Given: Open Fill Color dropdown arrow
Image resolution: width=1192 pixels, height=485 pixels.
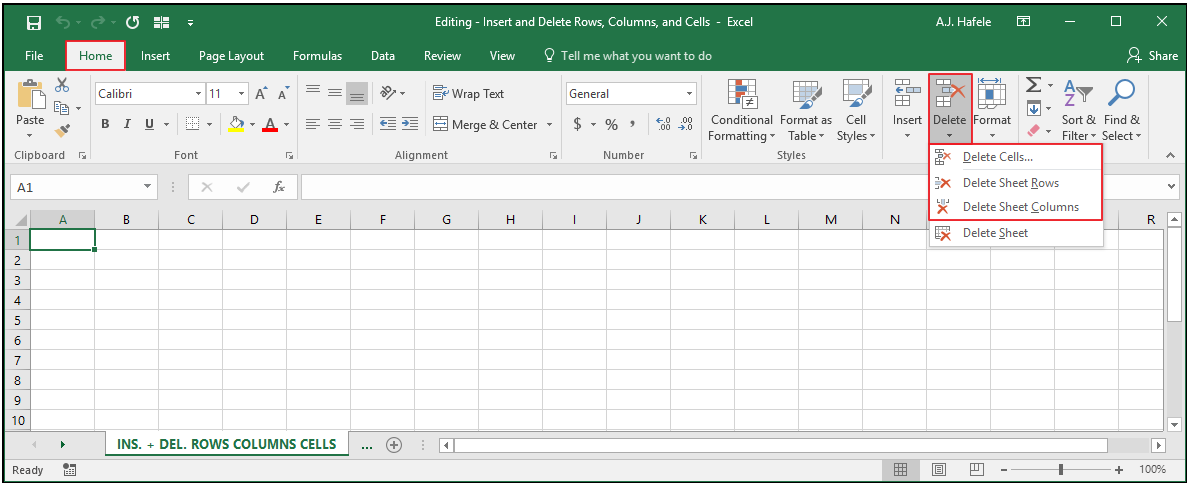Looking at the screenshot, I should 252,124.
